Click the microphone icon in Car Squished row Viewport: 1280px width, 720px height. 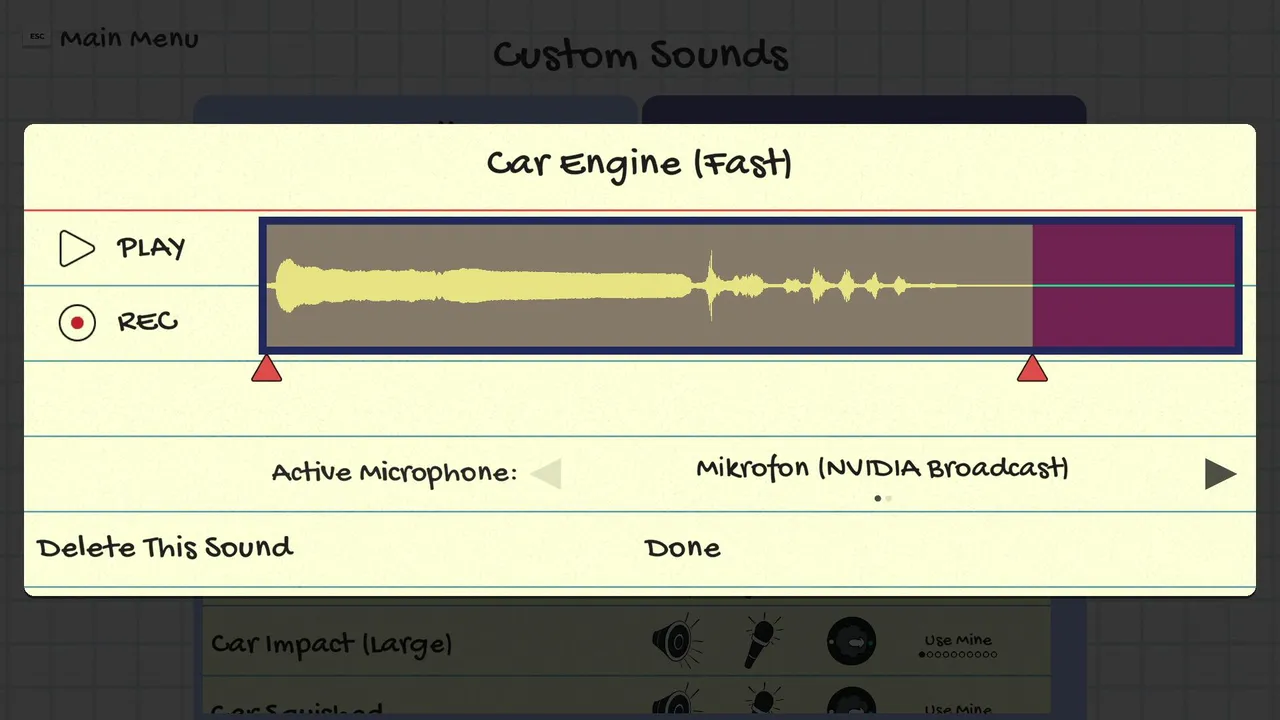click(764, 704)
